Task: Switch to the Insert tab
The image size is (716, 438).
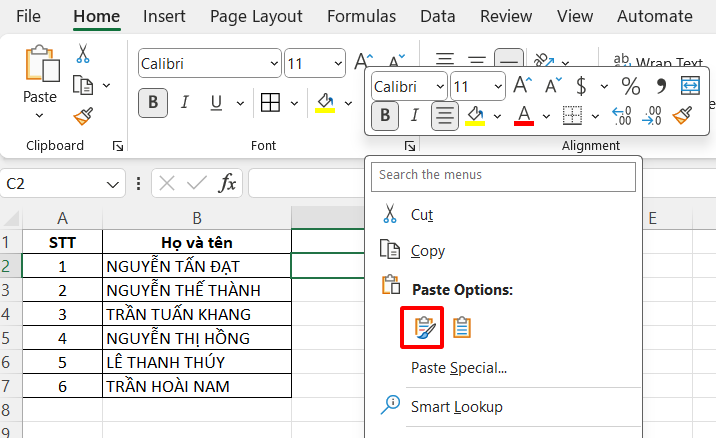Action: pos(164,16)
